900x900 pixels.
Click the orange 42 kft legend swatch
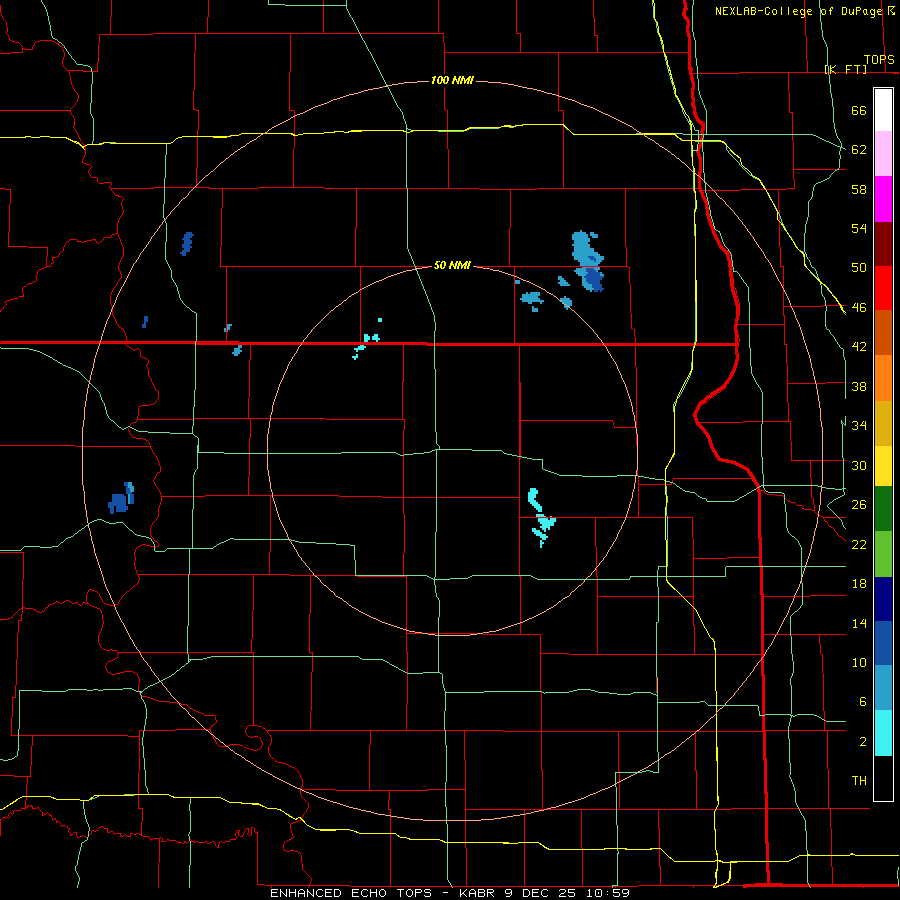click(883, 378)
